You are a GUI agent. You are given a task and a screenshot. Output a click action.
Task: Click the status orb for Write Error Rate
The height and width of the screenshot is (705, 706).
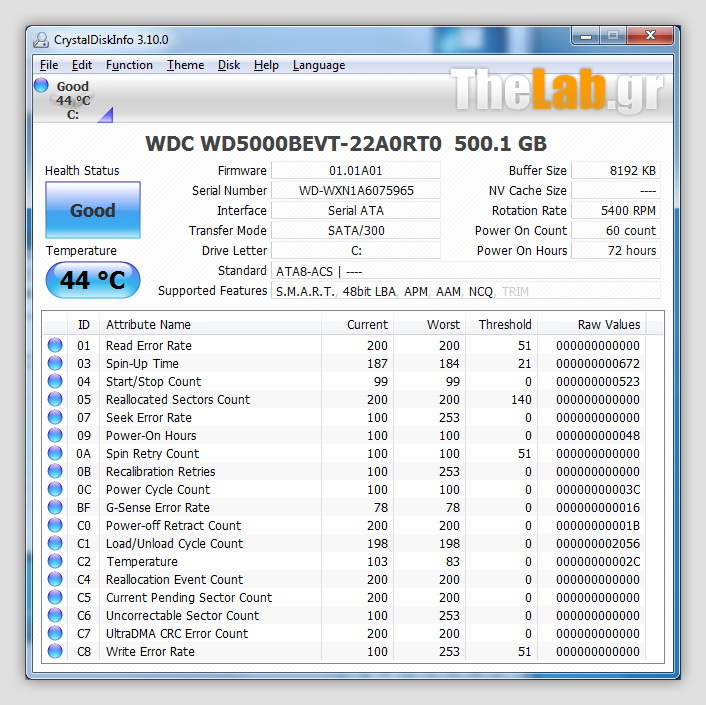(55, 651)
